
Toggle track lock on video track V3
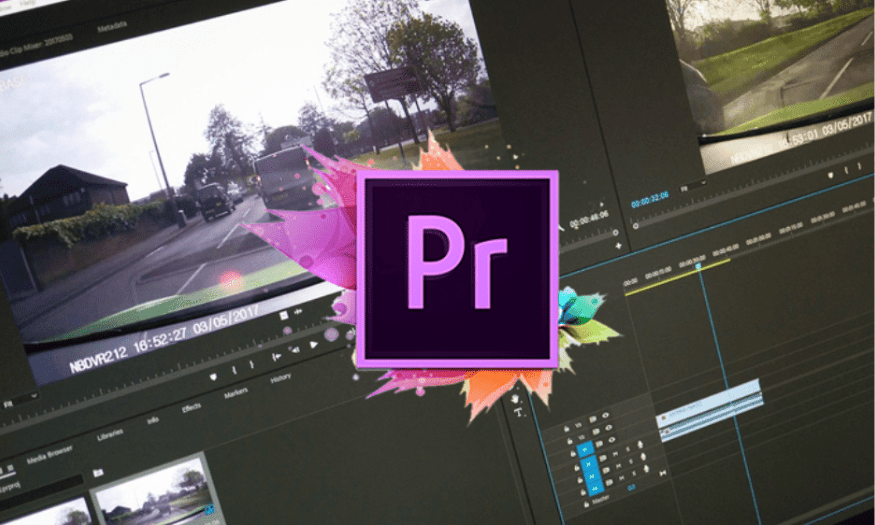click(x=566, y=429)
